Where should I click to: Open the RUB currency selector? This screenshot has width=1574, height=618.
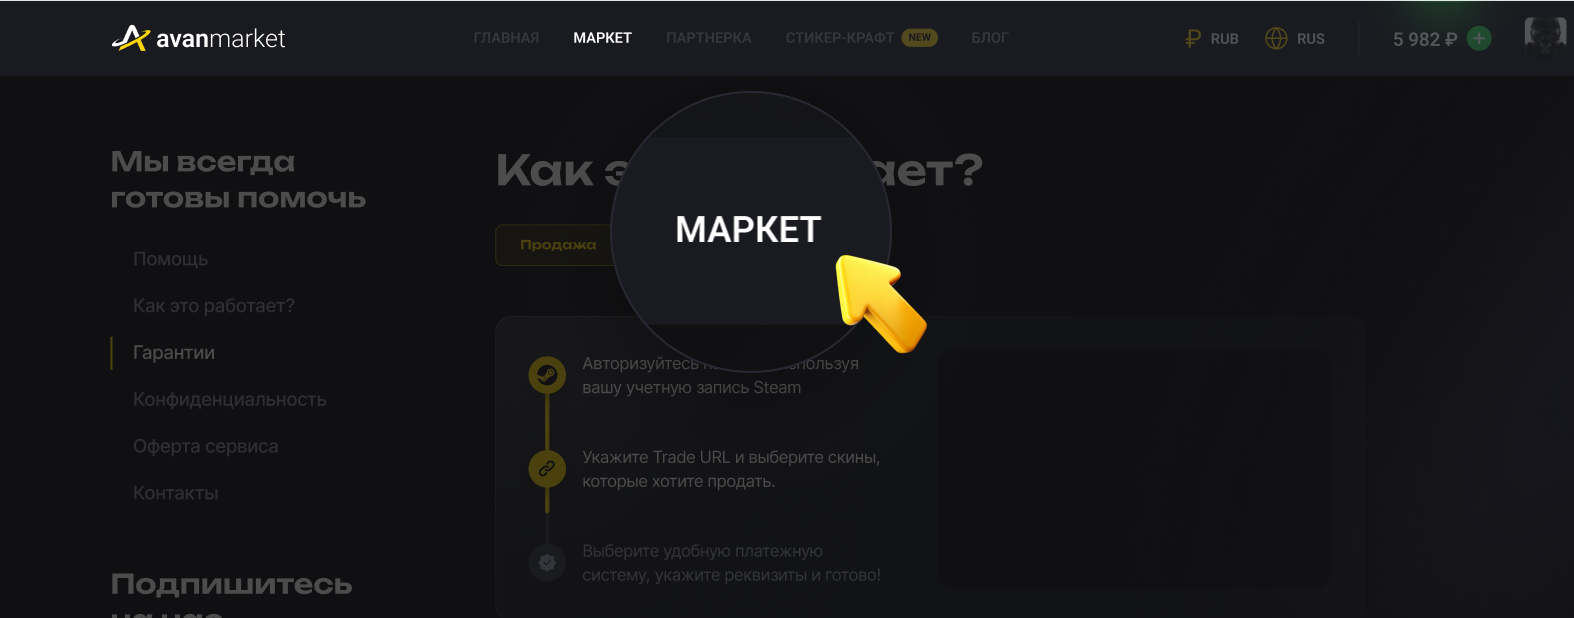pos(1212,38)
